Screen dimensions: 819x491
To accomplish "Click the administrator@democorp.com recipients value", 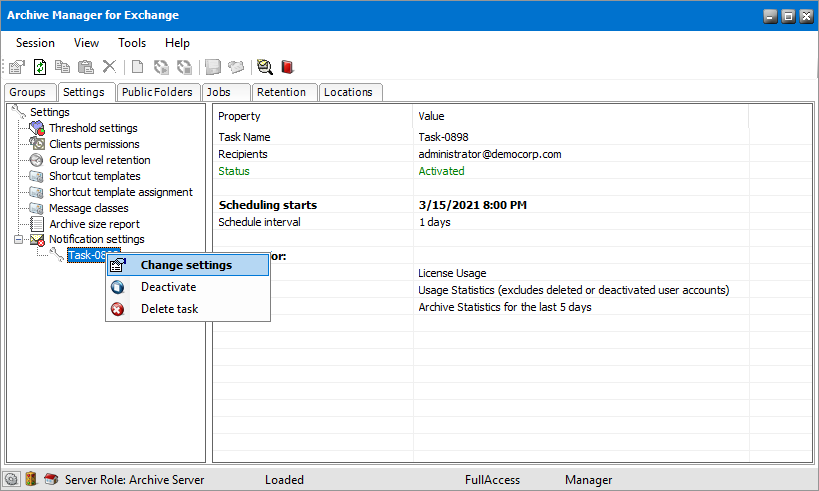I will click(490, 154).
